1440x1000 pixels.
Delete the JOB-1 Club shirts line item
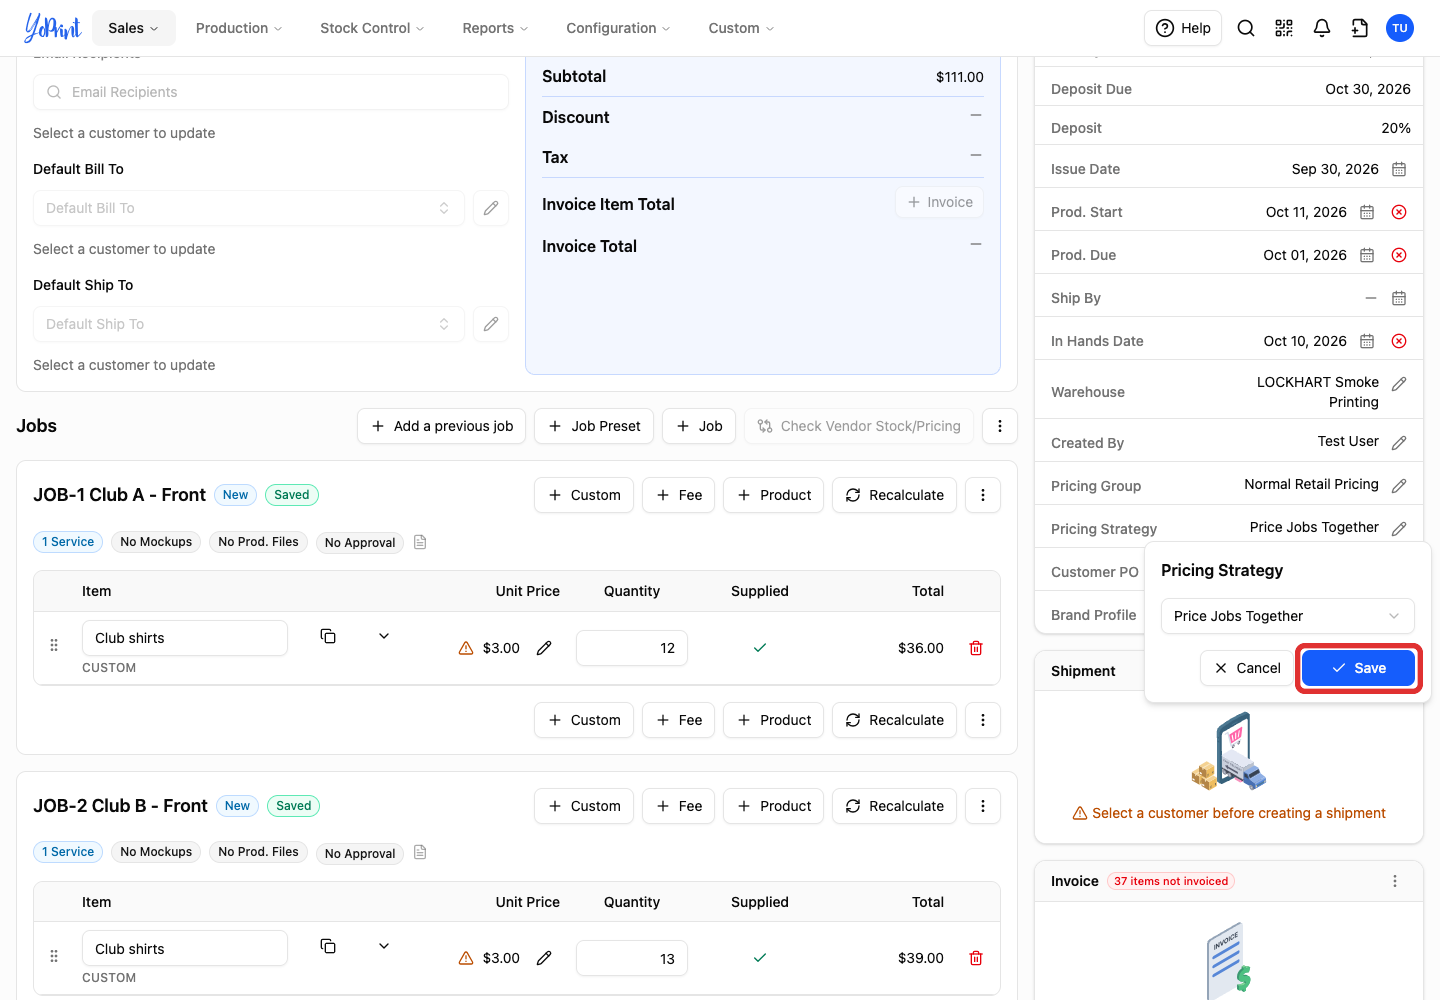click(976, 648)
